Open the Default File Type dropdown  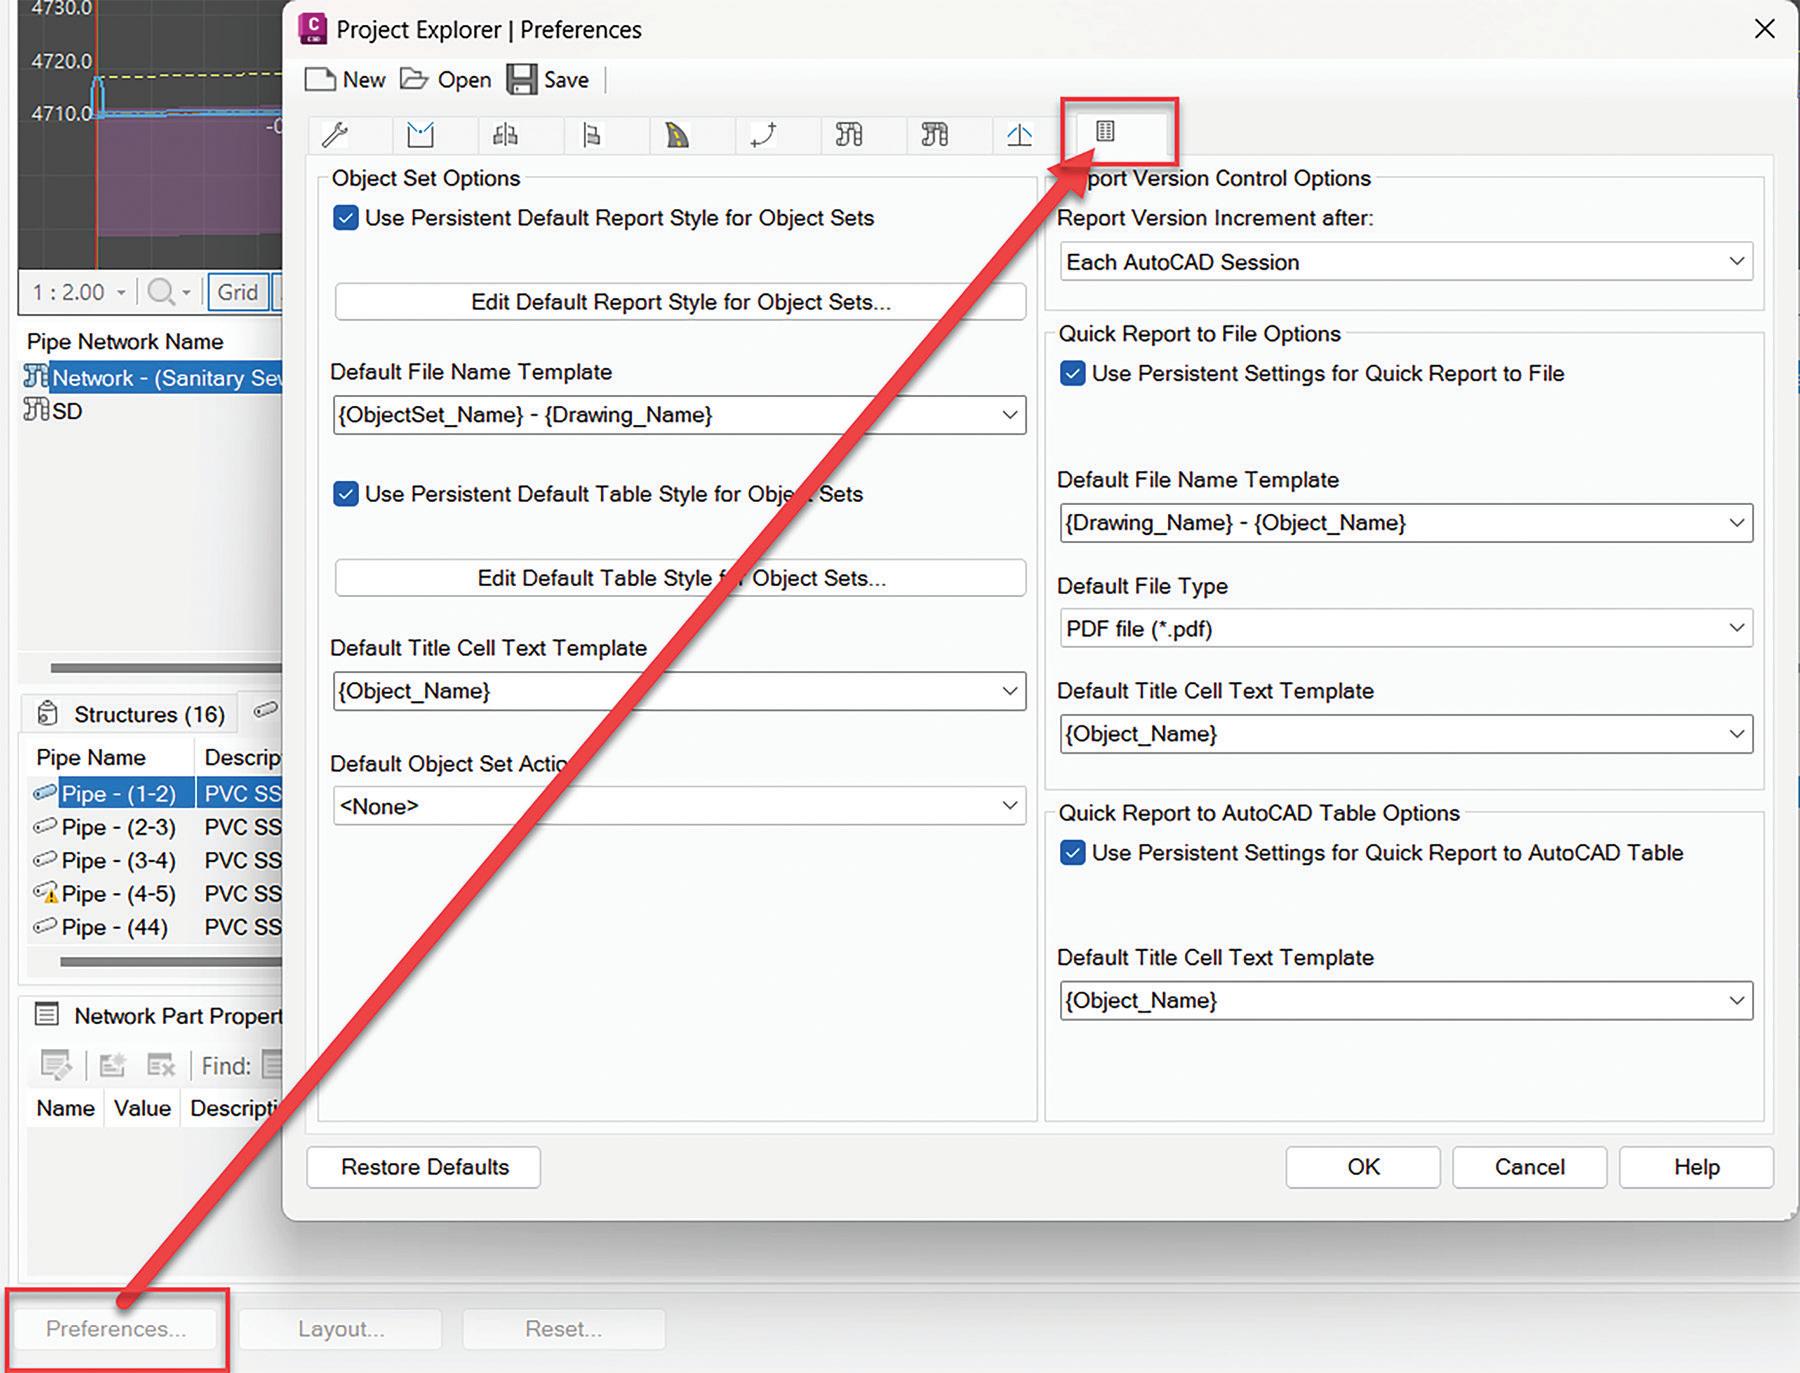coord(1406,628)
